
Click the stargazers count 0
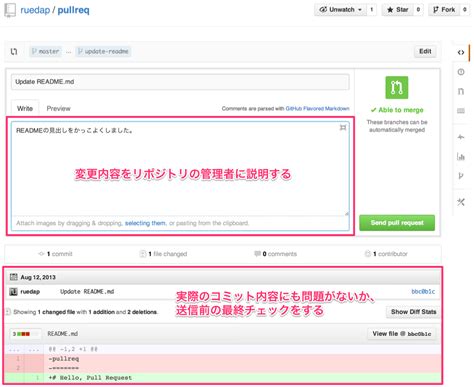(418, 10)
